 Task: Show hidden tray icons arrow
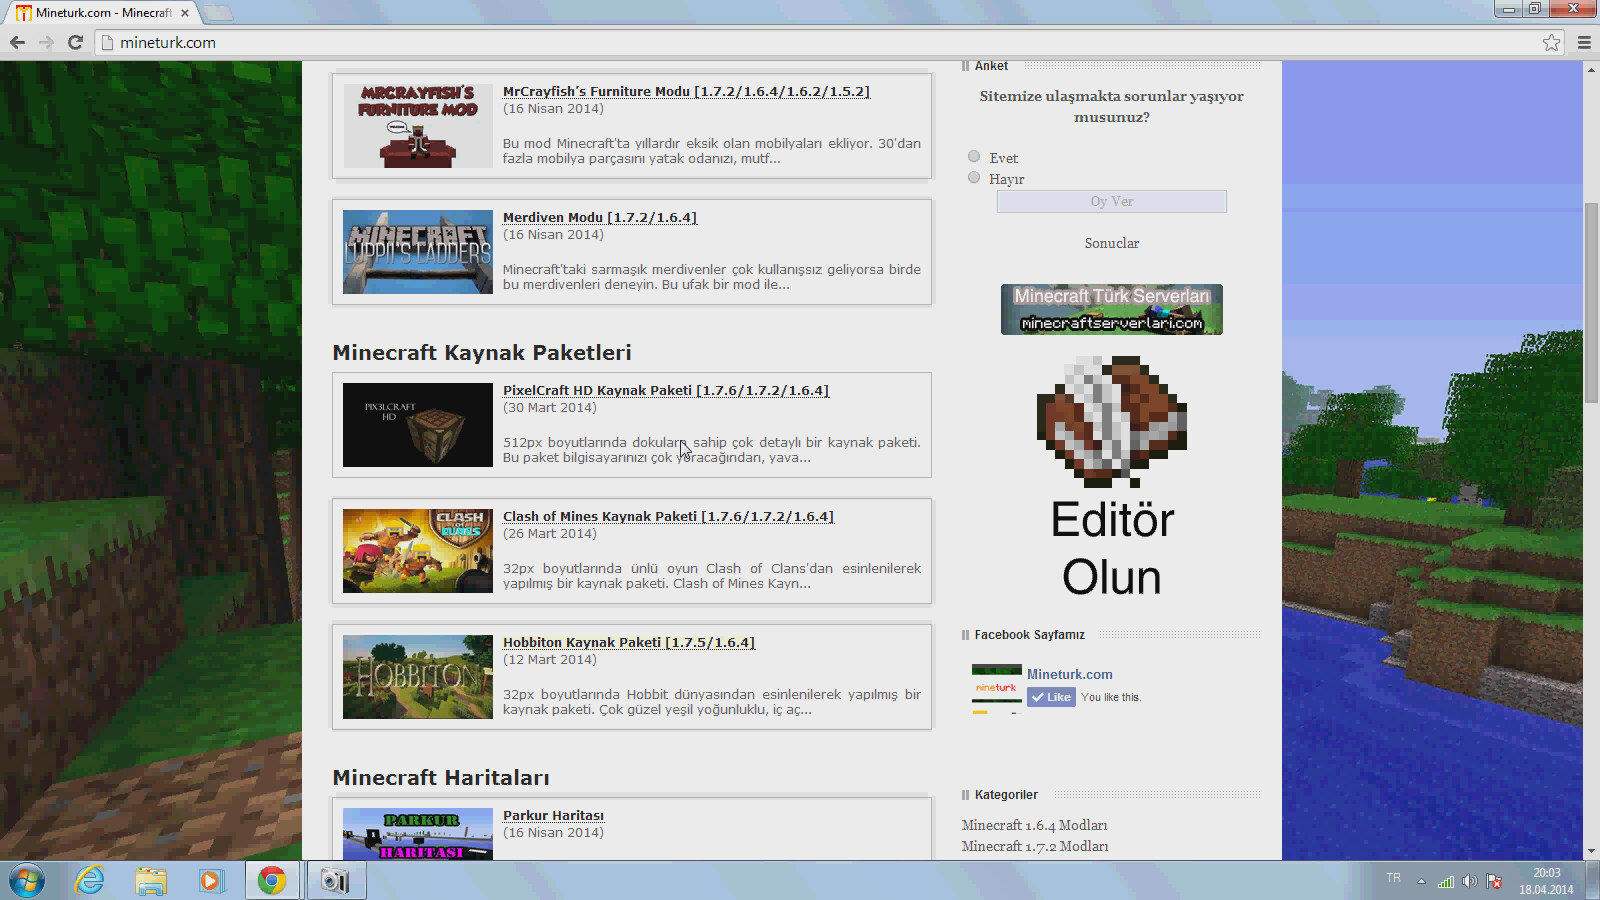click(1421, 882)
